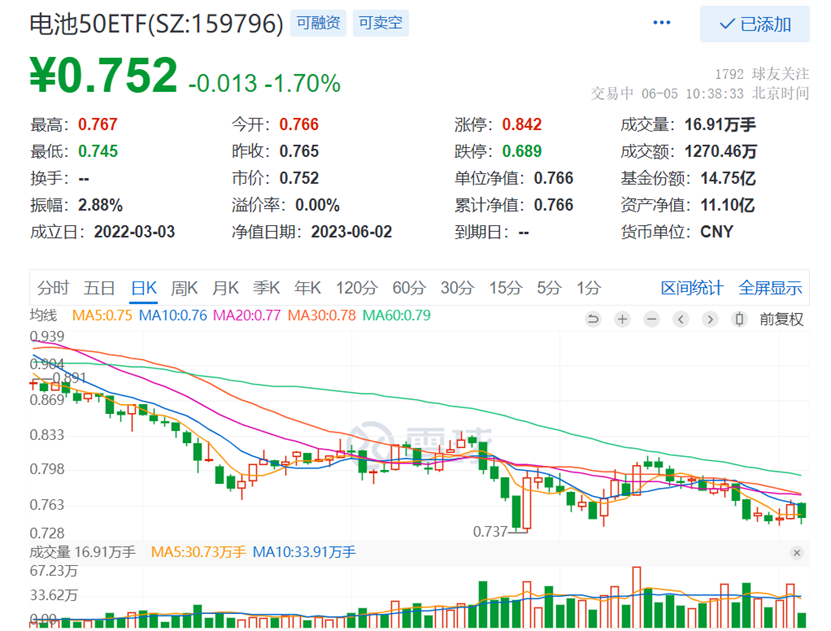831x631 pixels.
Task: Click the -0.013 -1.70% change text
Action: [264, 83]
